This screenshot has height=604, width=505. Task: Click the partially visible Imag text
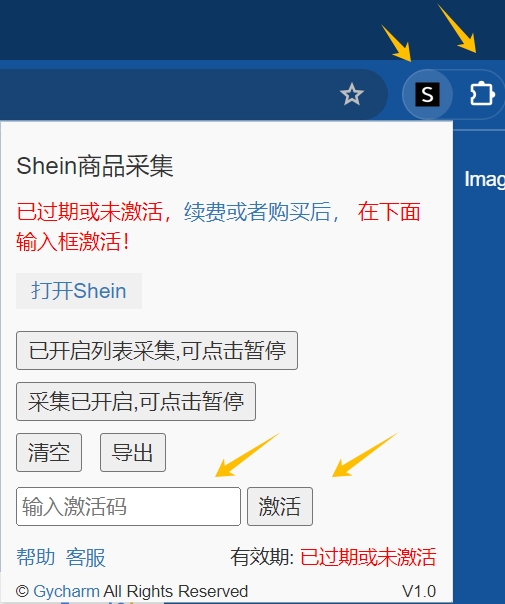click(x=485, y=180)
